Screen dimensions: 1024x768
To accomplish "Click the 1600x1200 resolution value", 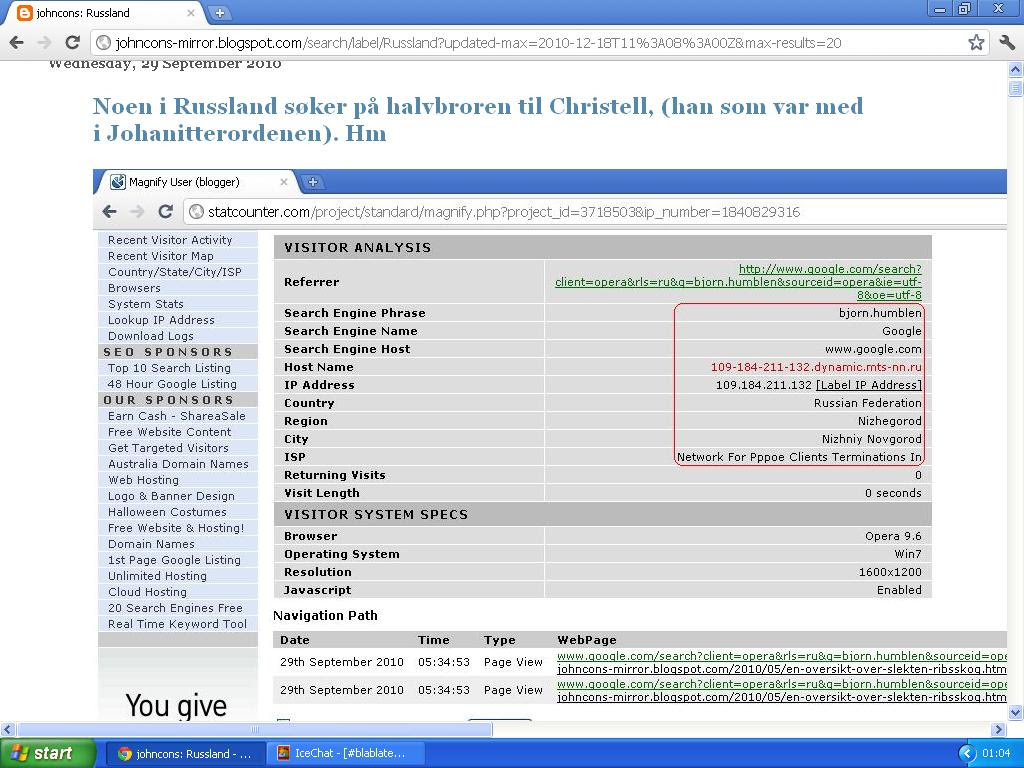I will coord(889,572).
